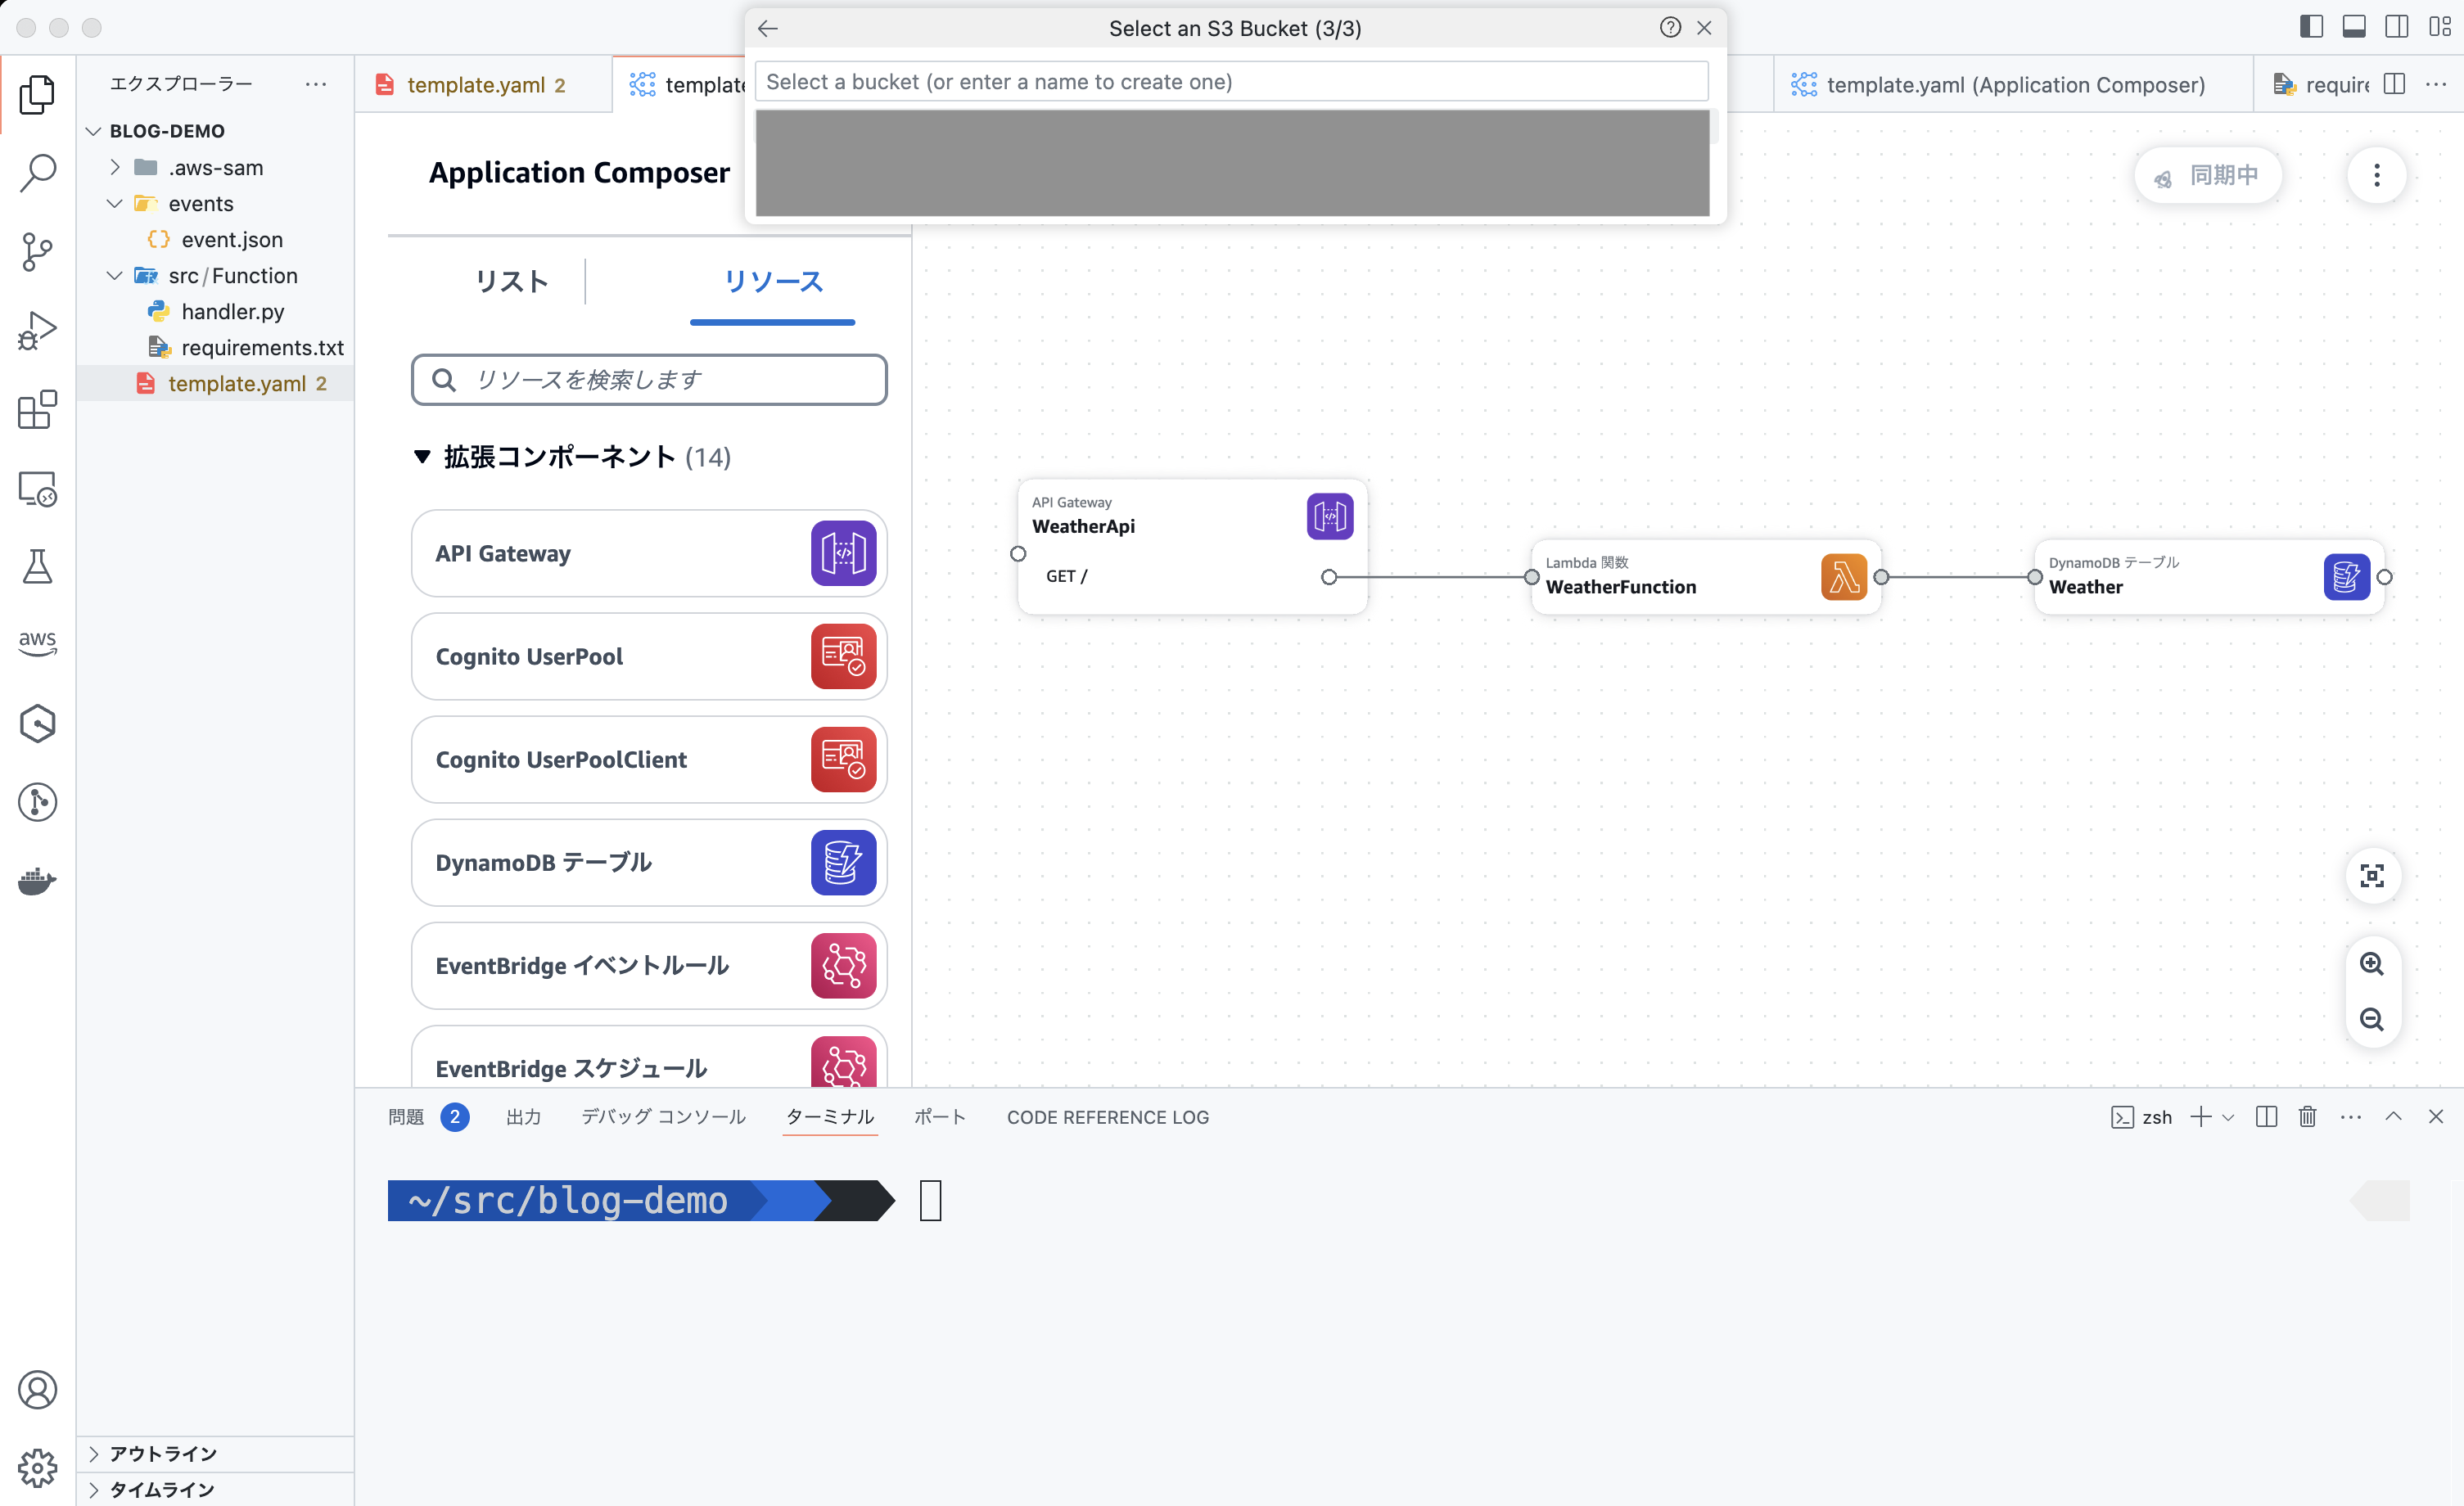The height and width of the screenshot is (1506, 2464).
Task: Maximize the terminal panel size
Action: [2393, 1117]
